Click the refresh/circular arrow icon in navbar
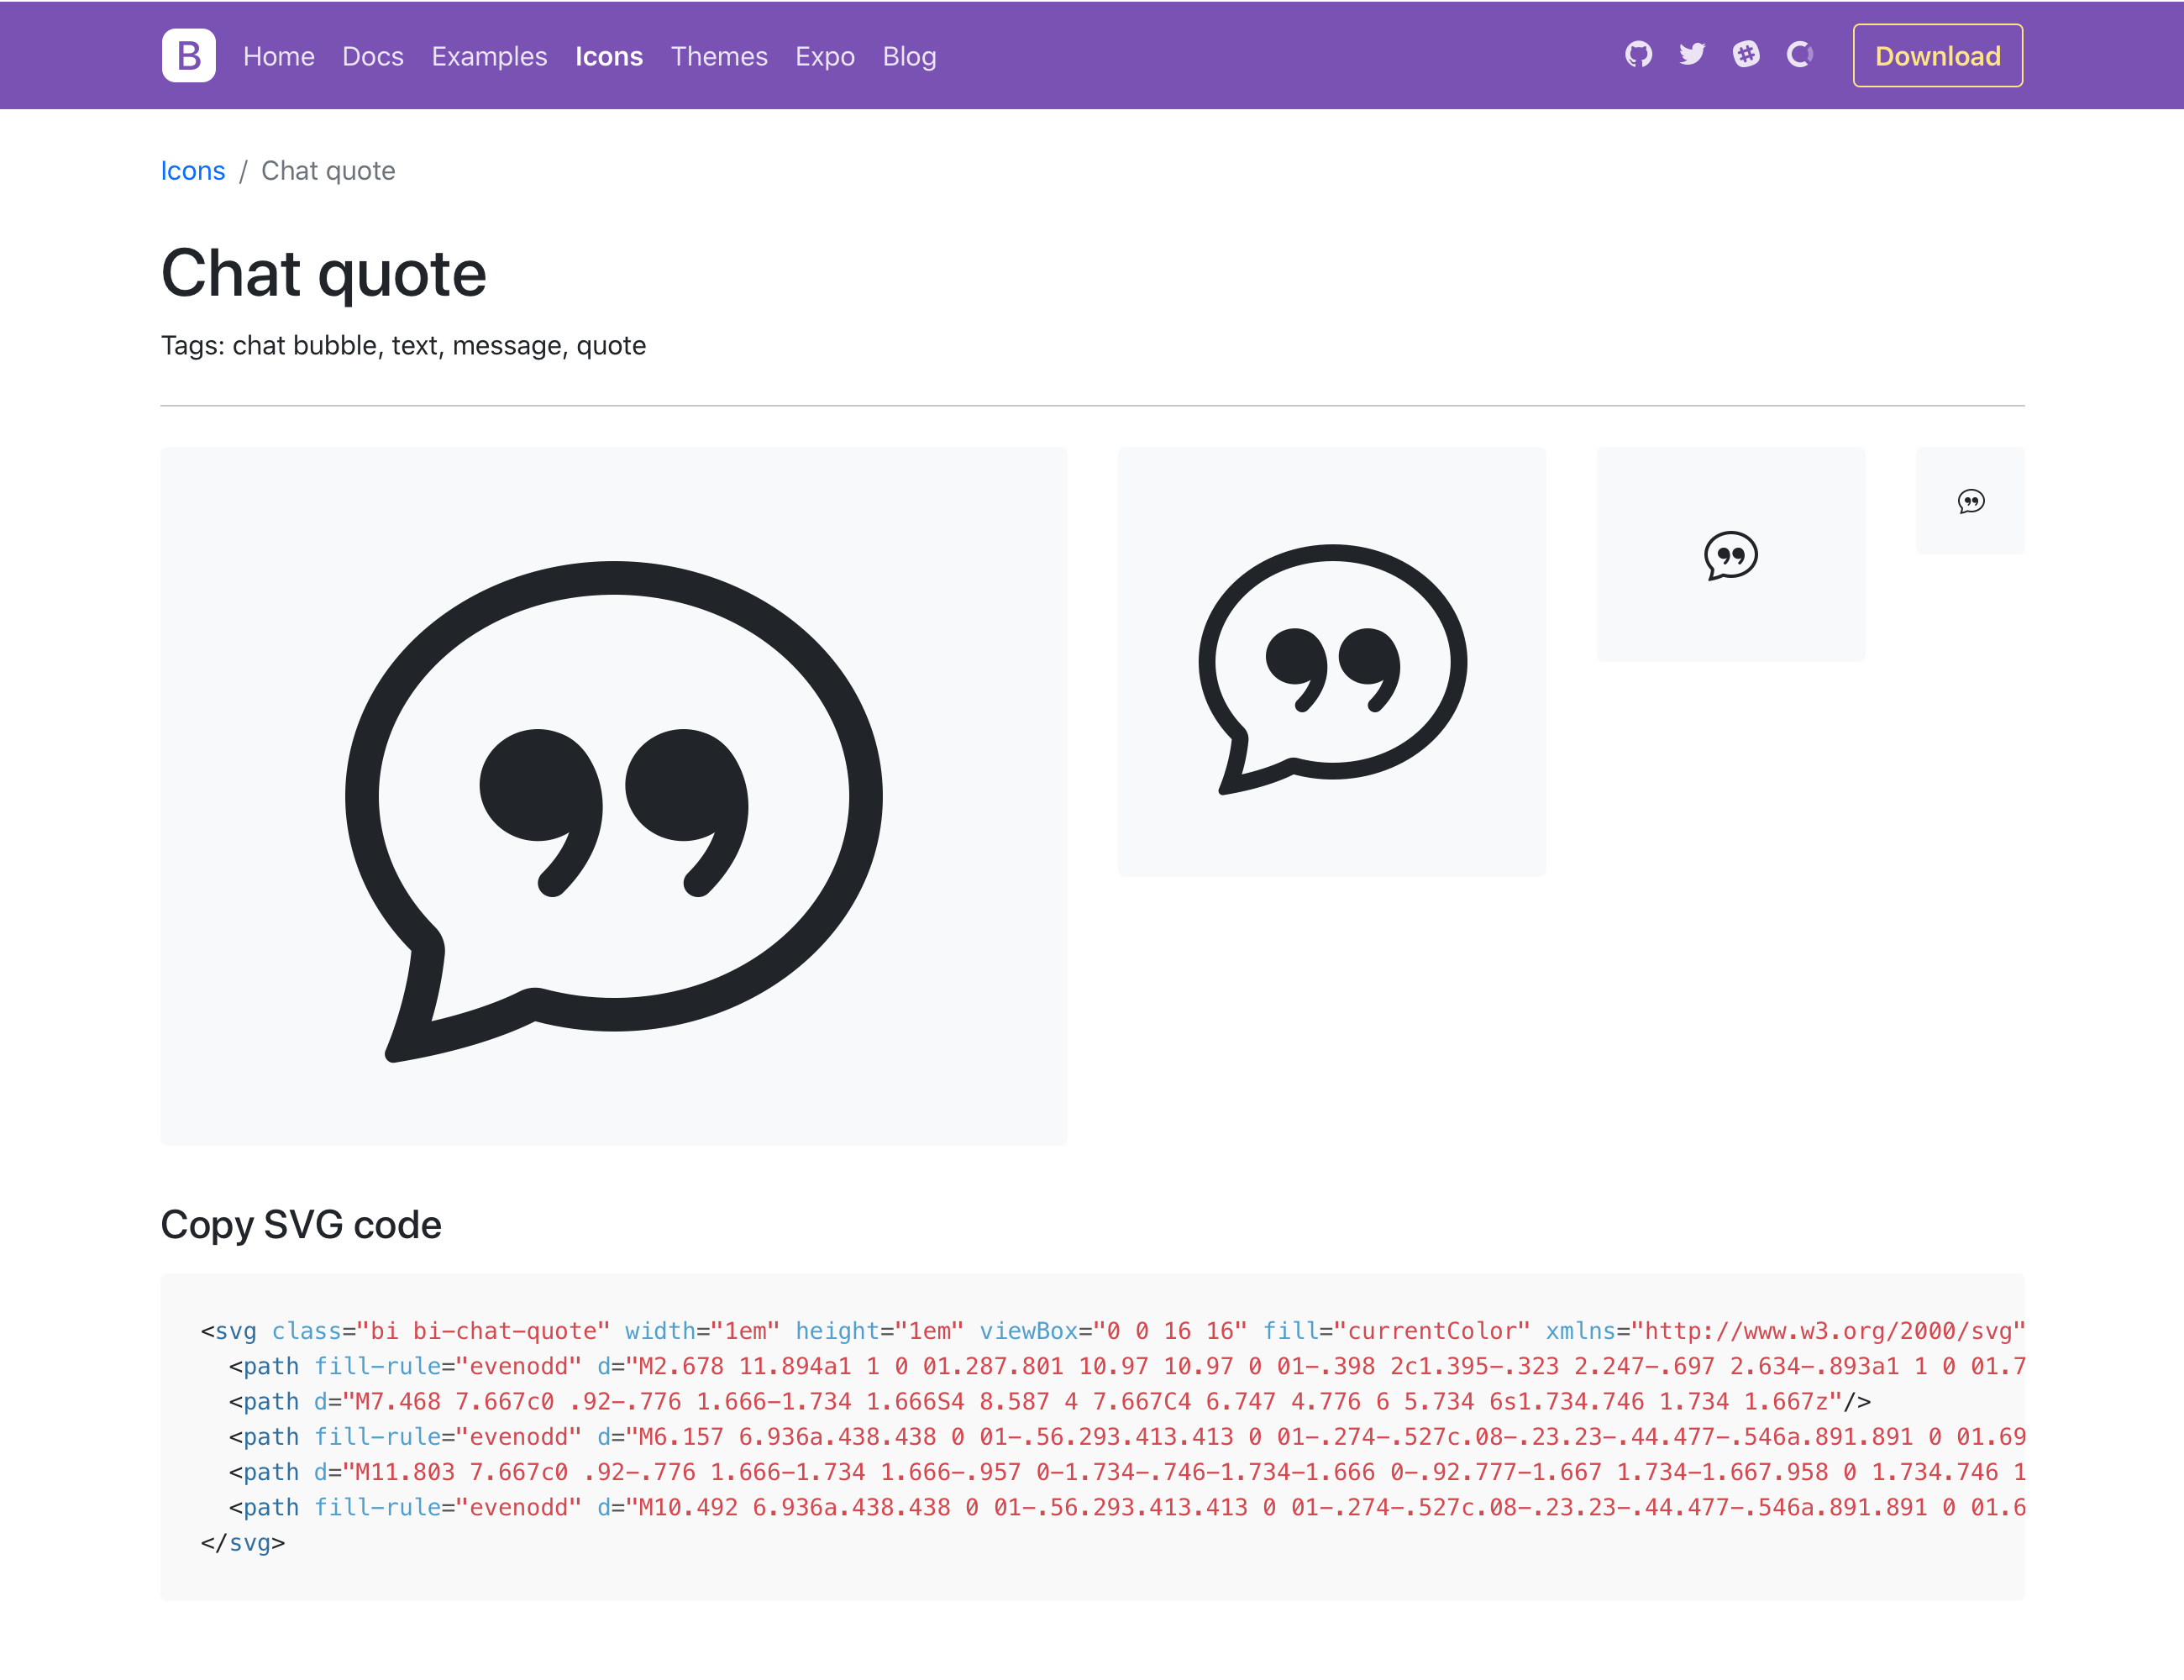2184x1680 pixels. [x=1796, y=56]
